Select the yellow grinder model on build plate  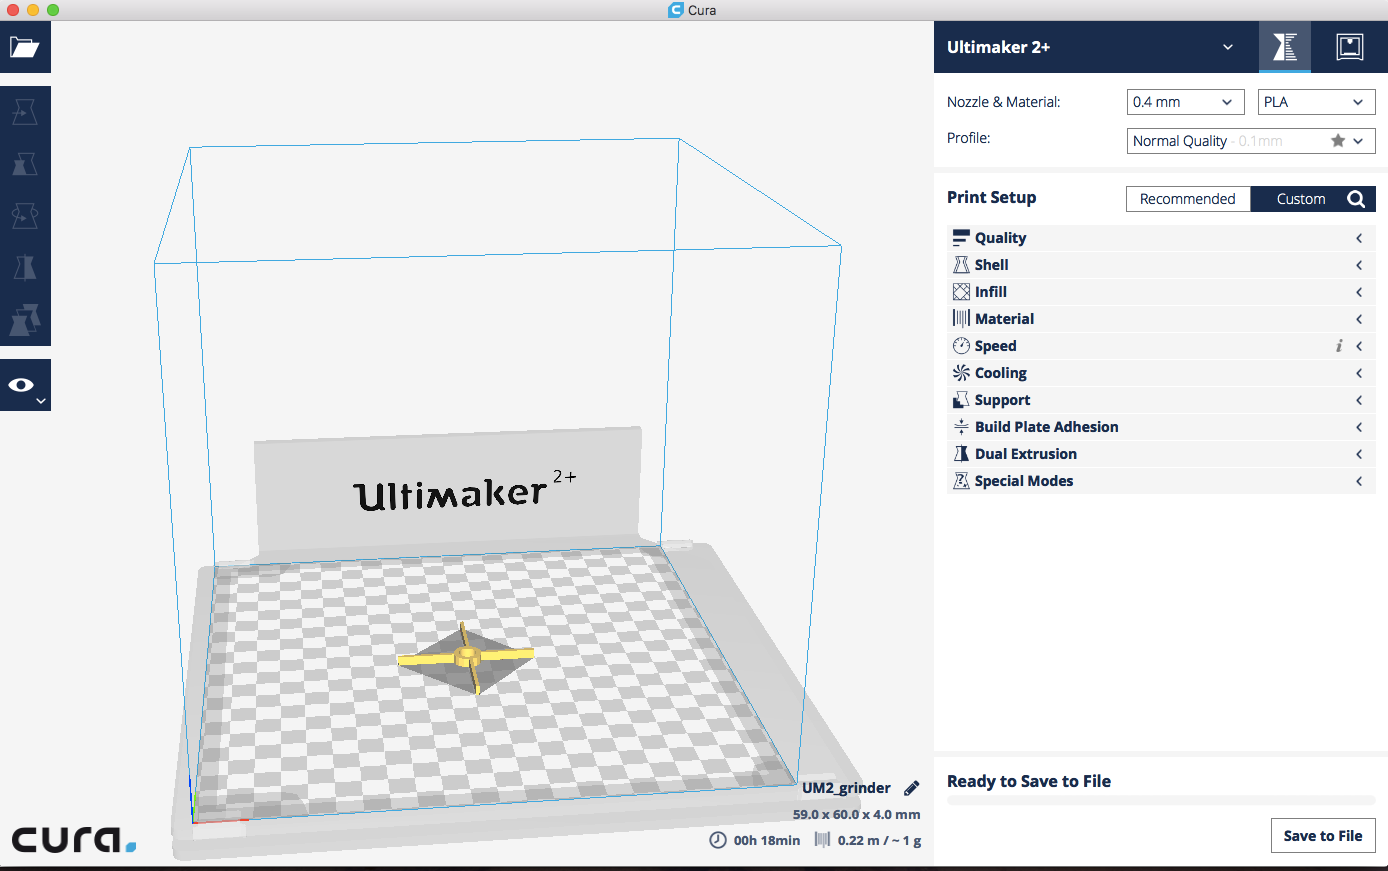point(466,656)
